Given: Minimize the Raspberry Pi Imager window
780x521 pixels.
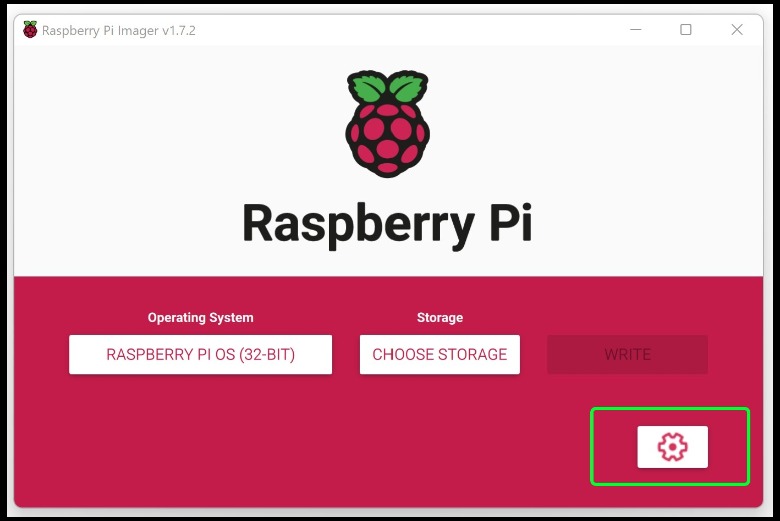Looking at the screenshot, I should point(635,30).
